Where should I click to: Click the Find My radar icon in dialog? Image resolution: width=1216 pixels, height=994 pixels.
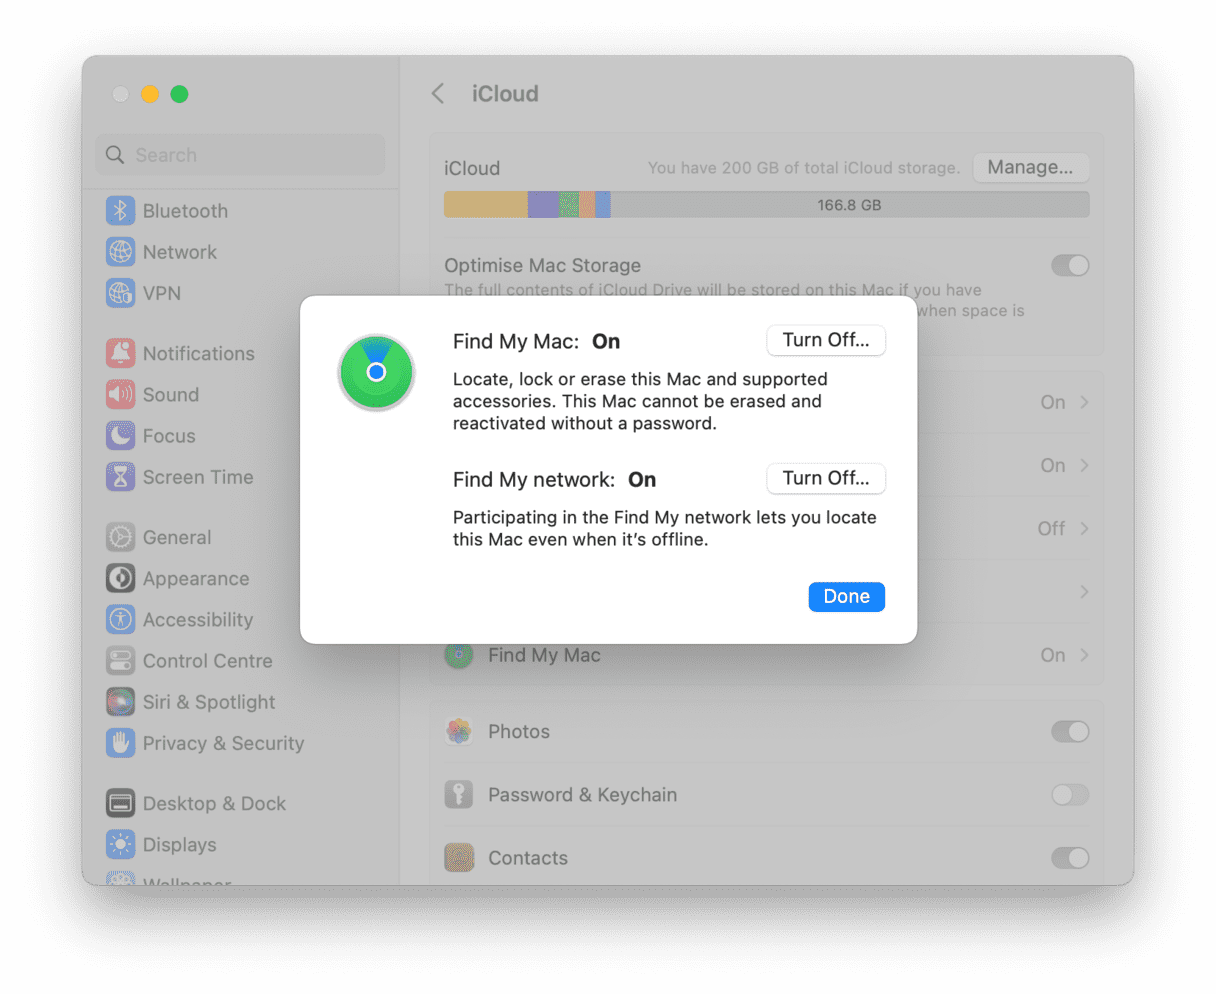[376, 372]
